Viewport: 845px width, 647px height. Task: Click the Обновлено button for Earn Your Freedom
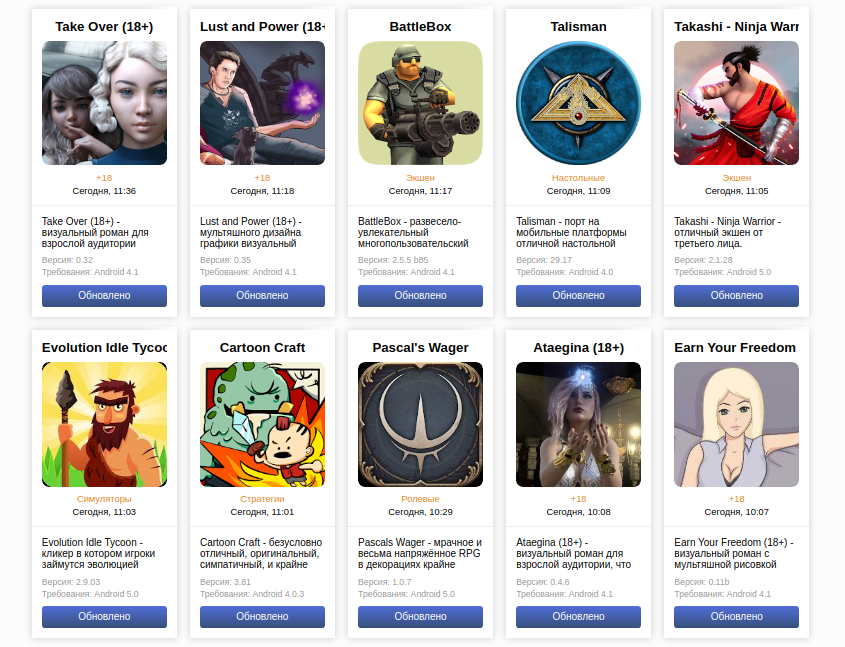coord(736,617)
